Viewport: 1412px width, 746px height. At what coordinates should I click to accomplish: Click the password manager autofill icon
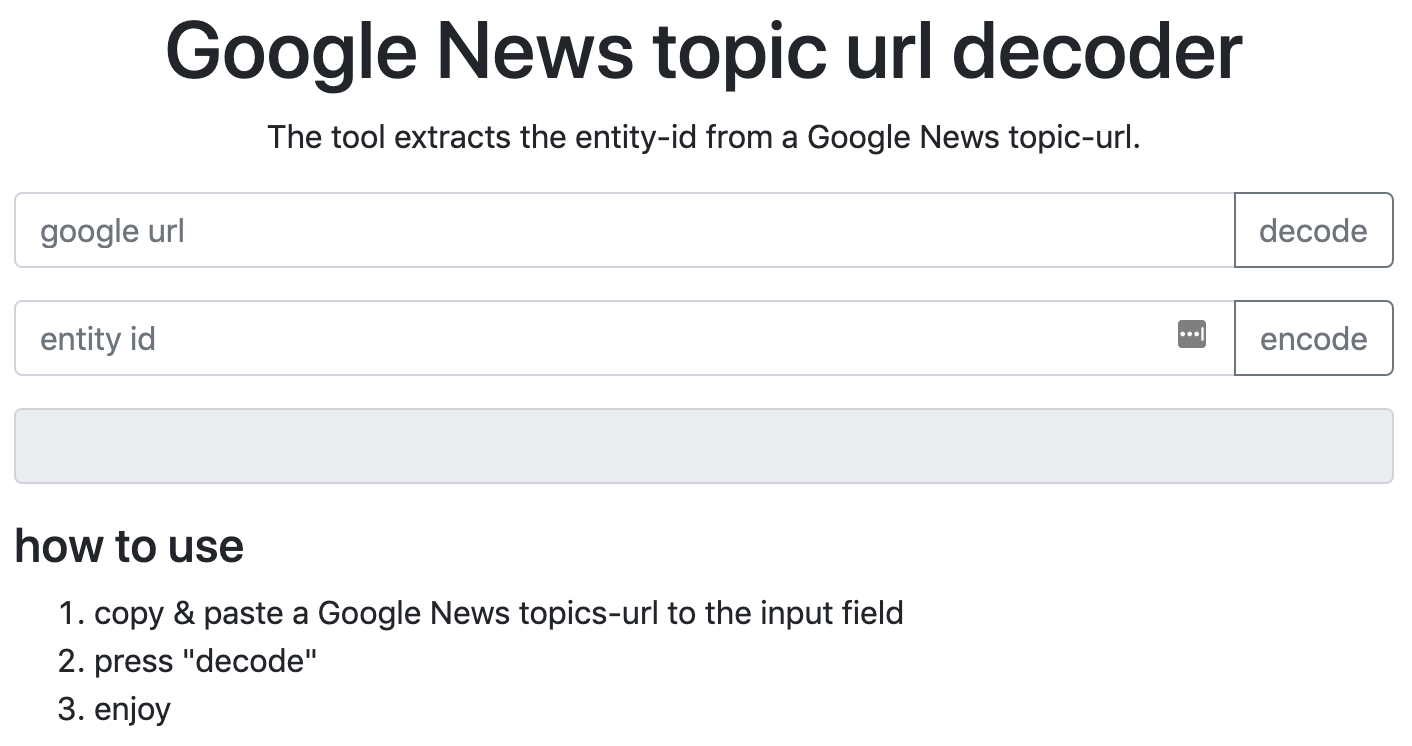pos(1192,335)
